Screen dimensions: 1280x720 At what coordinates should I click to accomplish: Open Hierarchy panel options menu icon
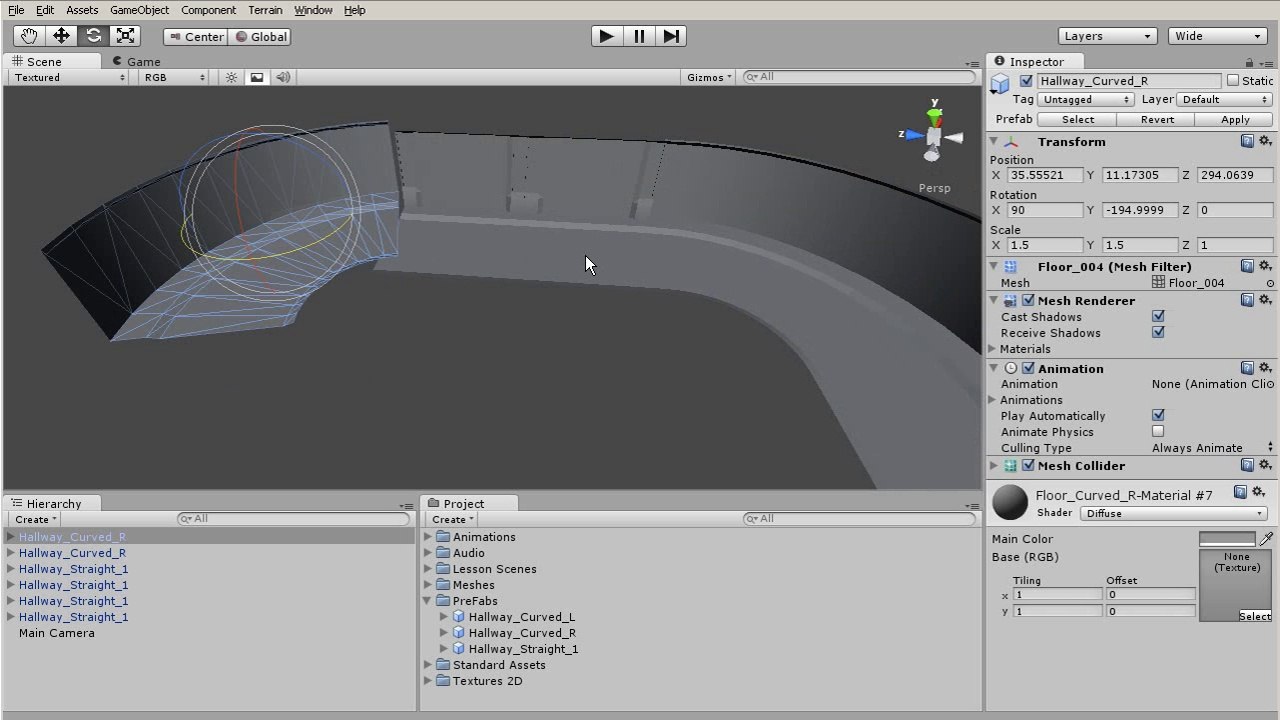click(406, 506)
